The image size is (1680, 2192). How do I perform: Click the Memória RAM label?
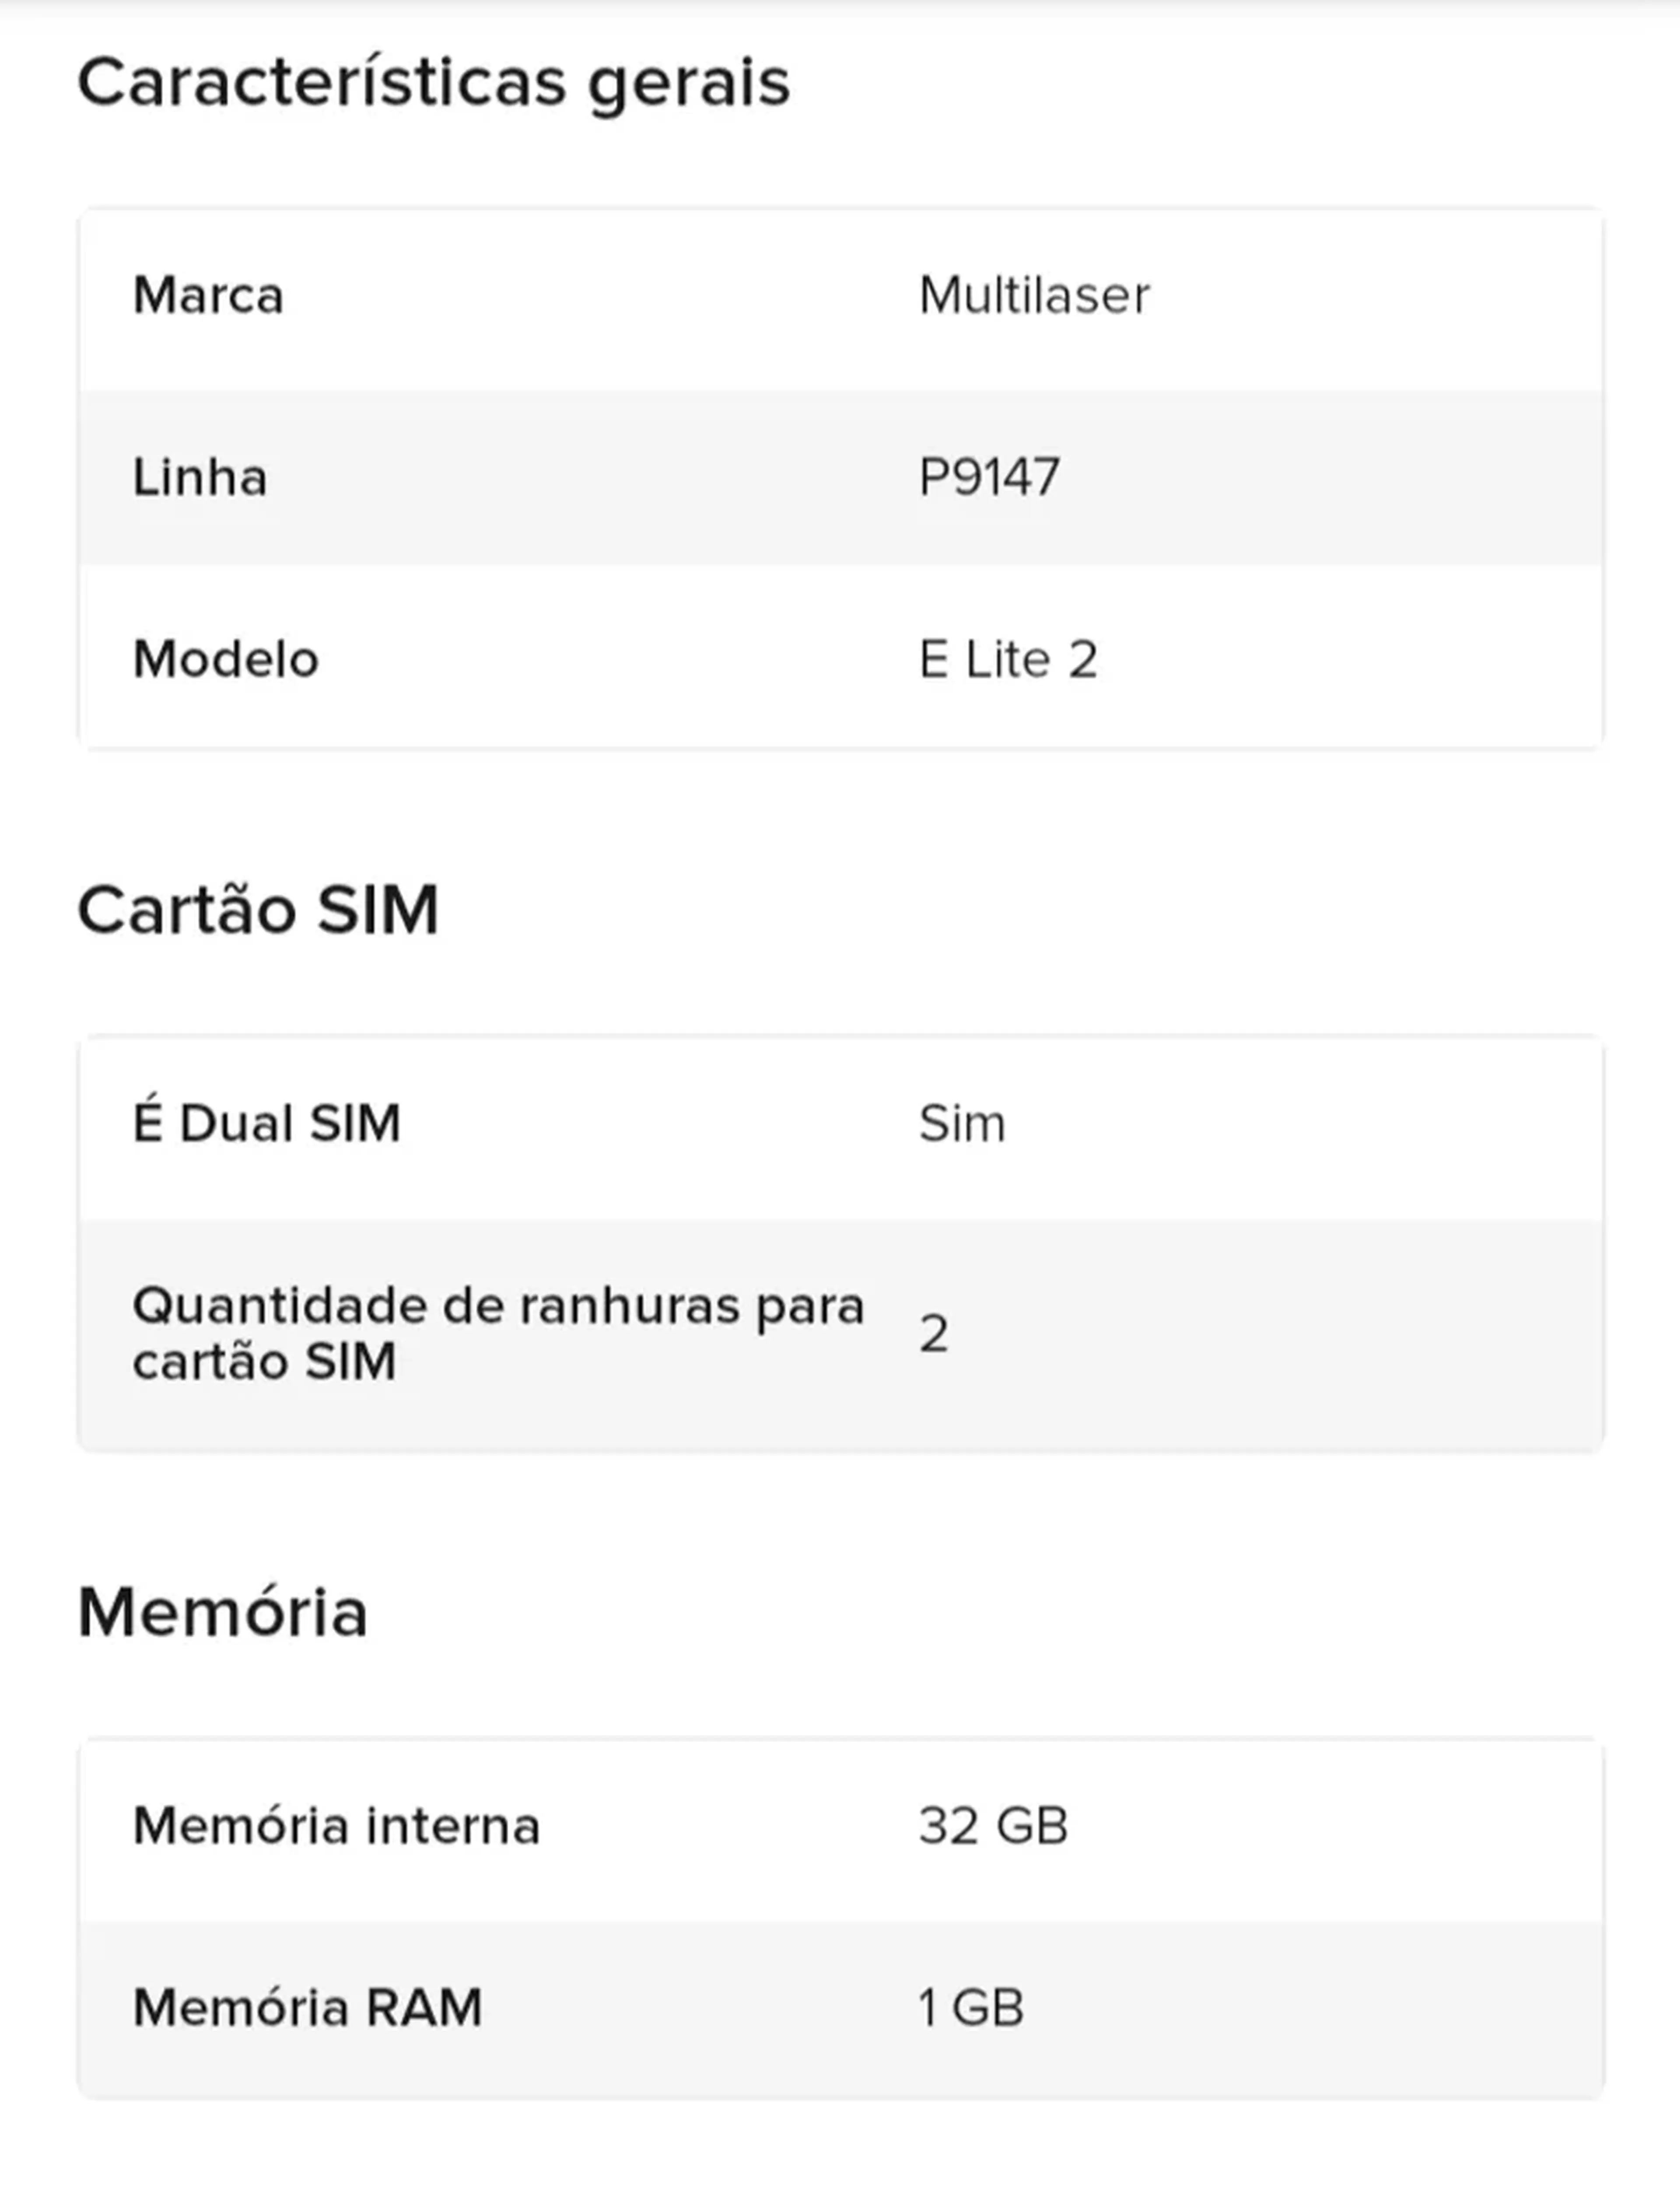[308, 2008]
